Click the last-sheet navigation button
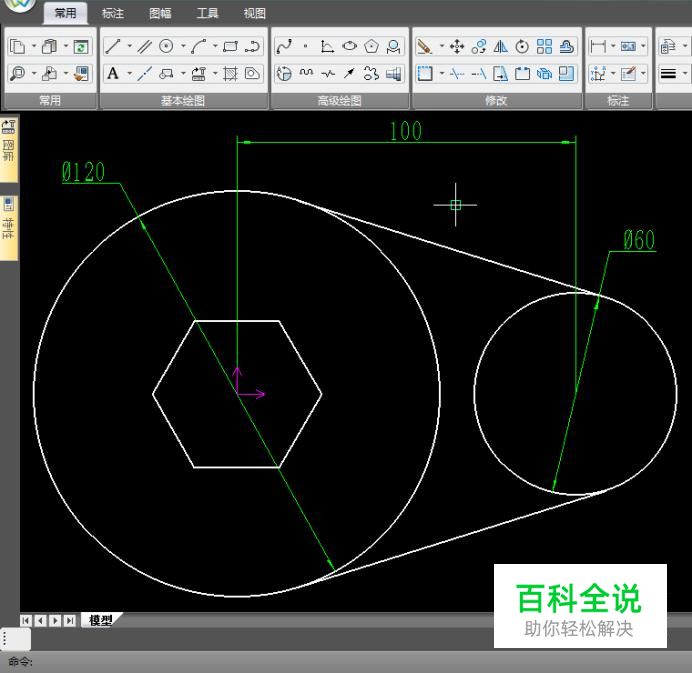 pos(70,620)
